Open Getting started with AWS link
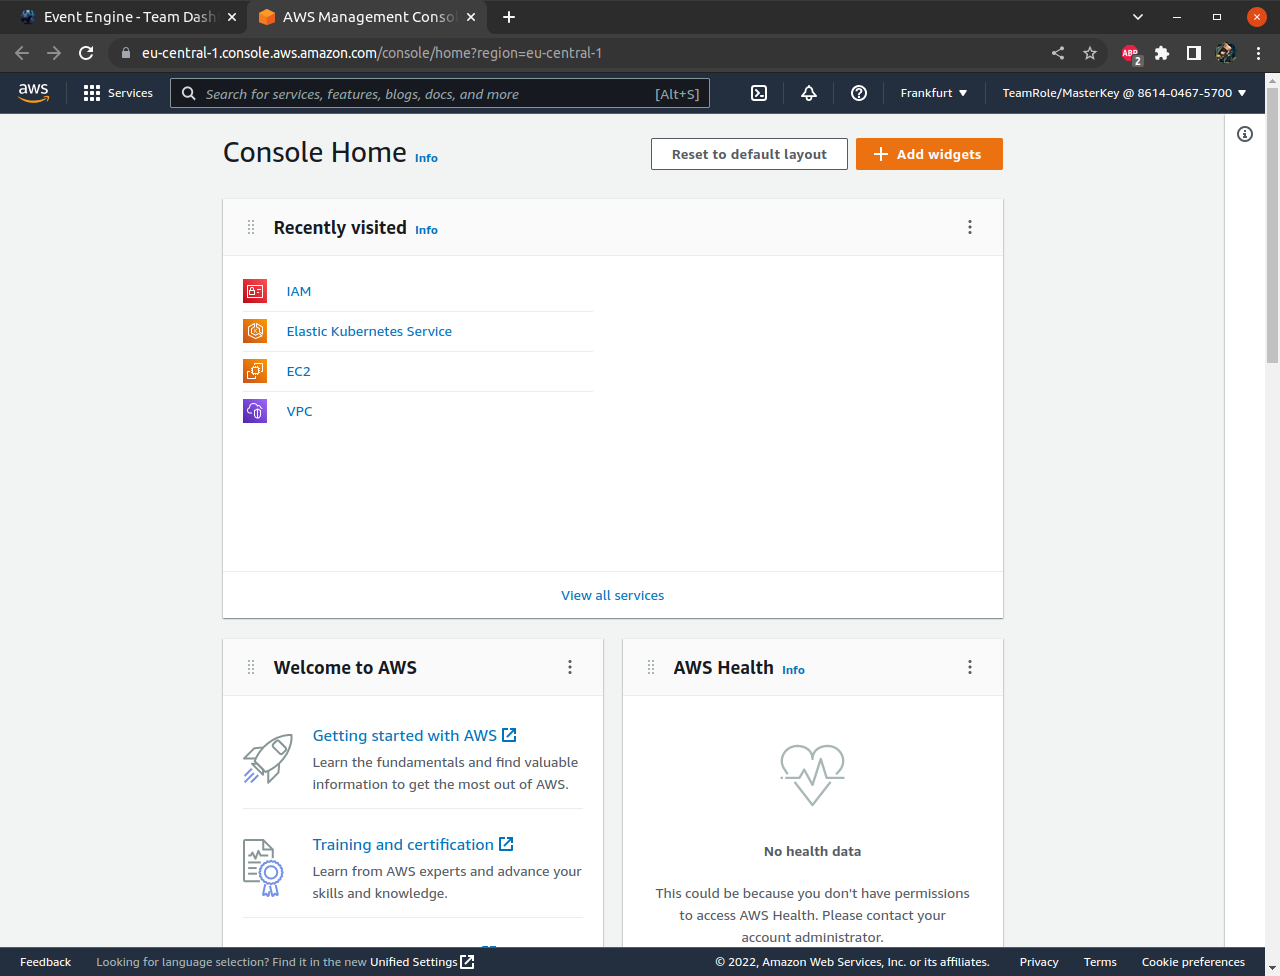 click(414, 735)
